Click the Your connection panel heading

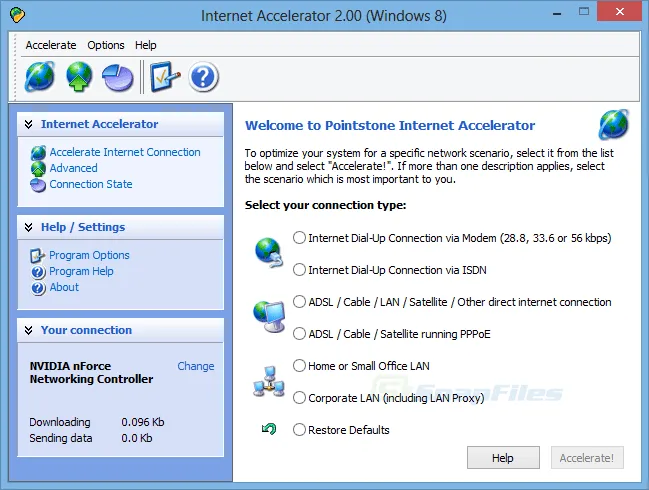(86, 330)
